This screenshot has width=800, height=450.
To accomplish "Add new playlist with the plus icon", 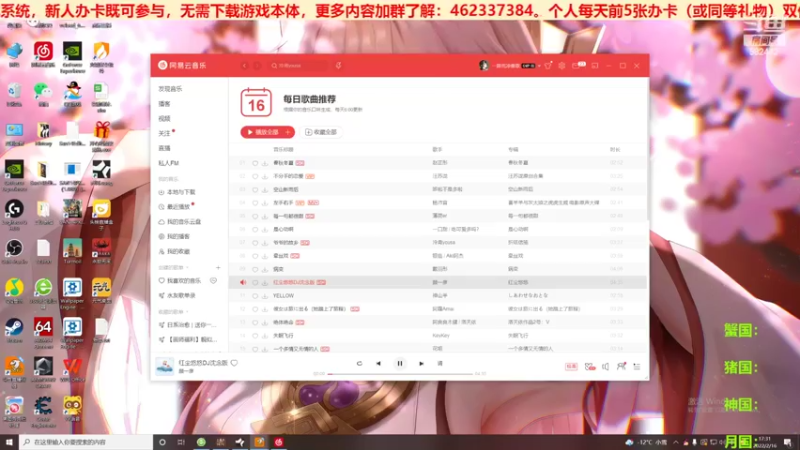I will pos(218,267).
